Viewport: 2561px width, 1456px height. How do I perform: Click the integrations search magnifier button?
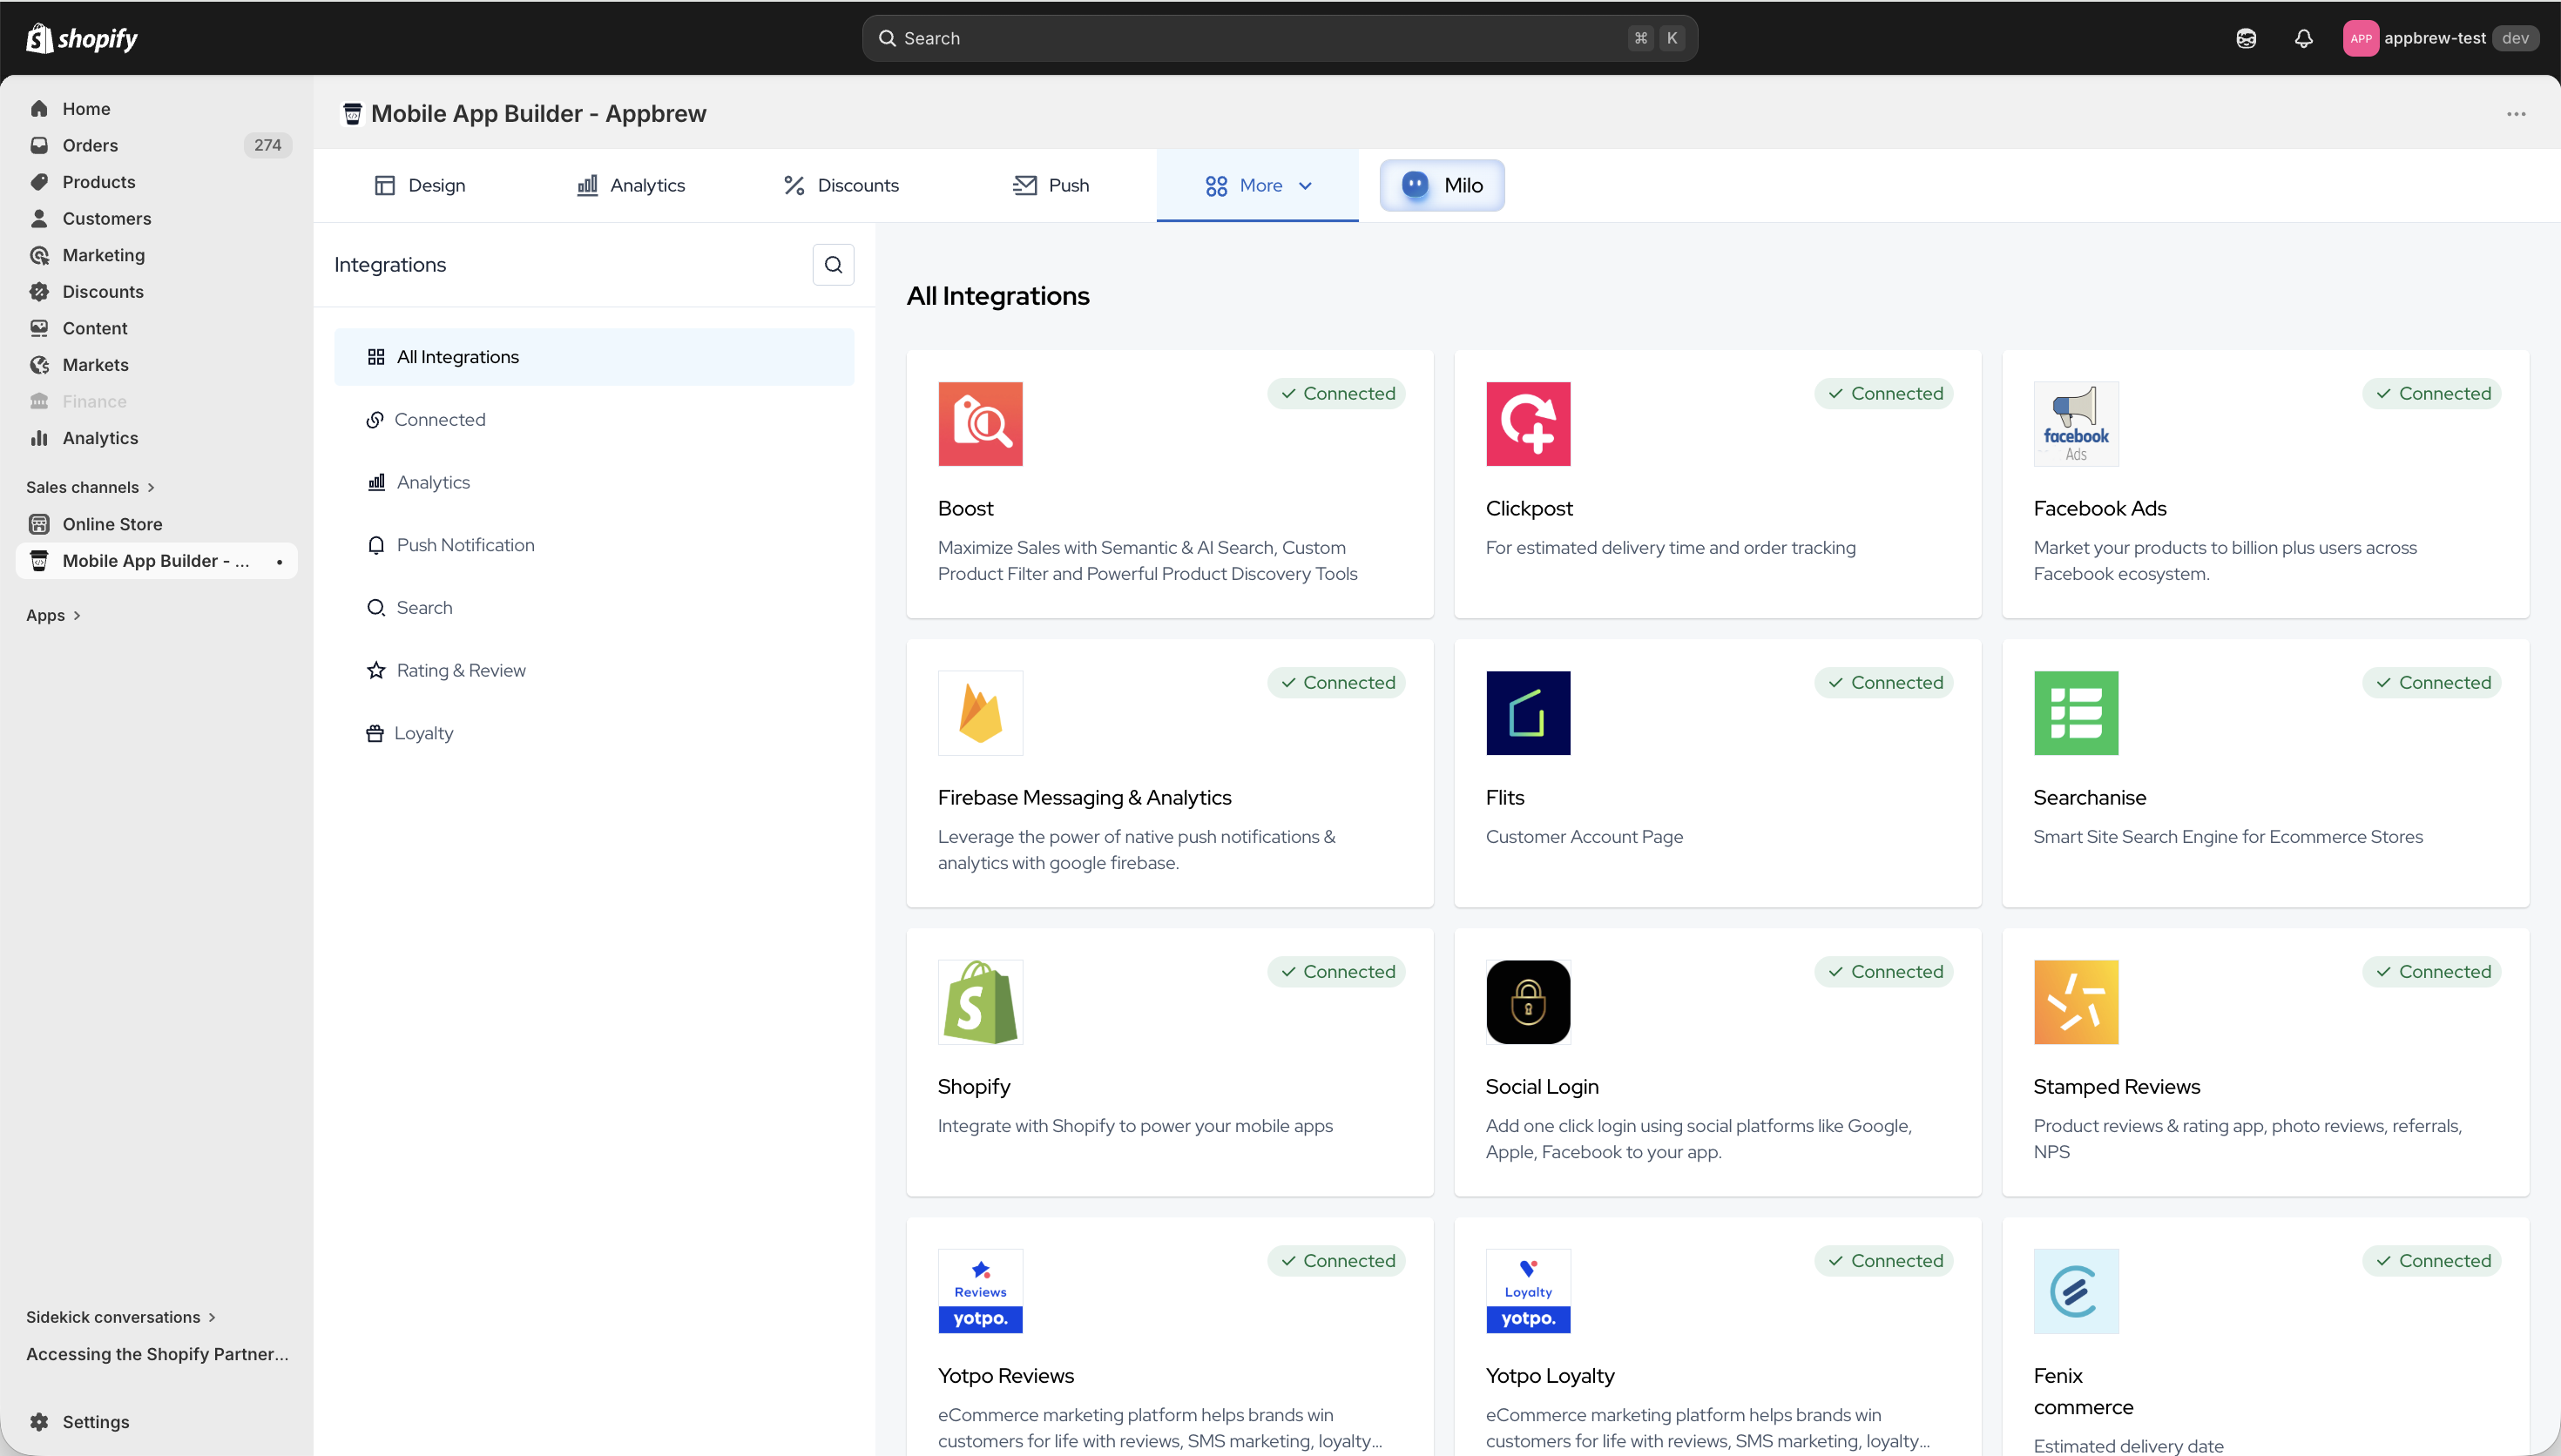point(833,265)
